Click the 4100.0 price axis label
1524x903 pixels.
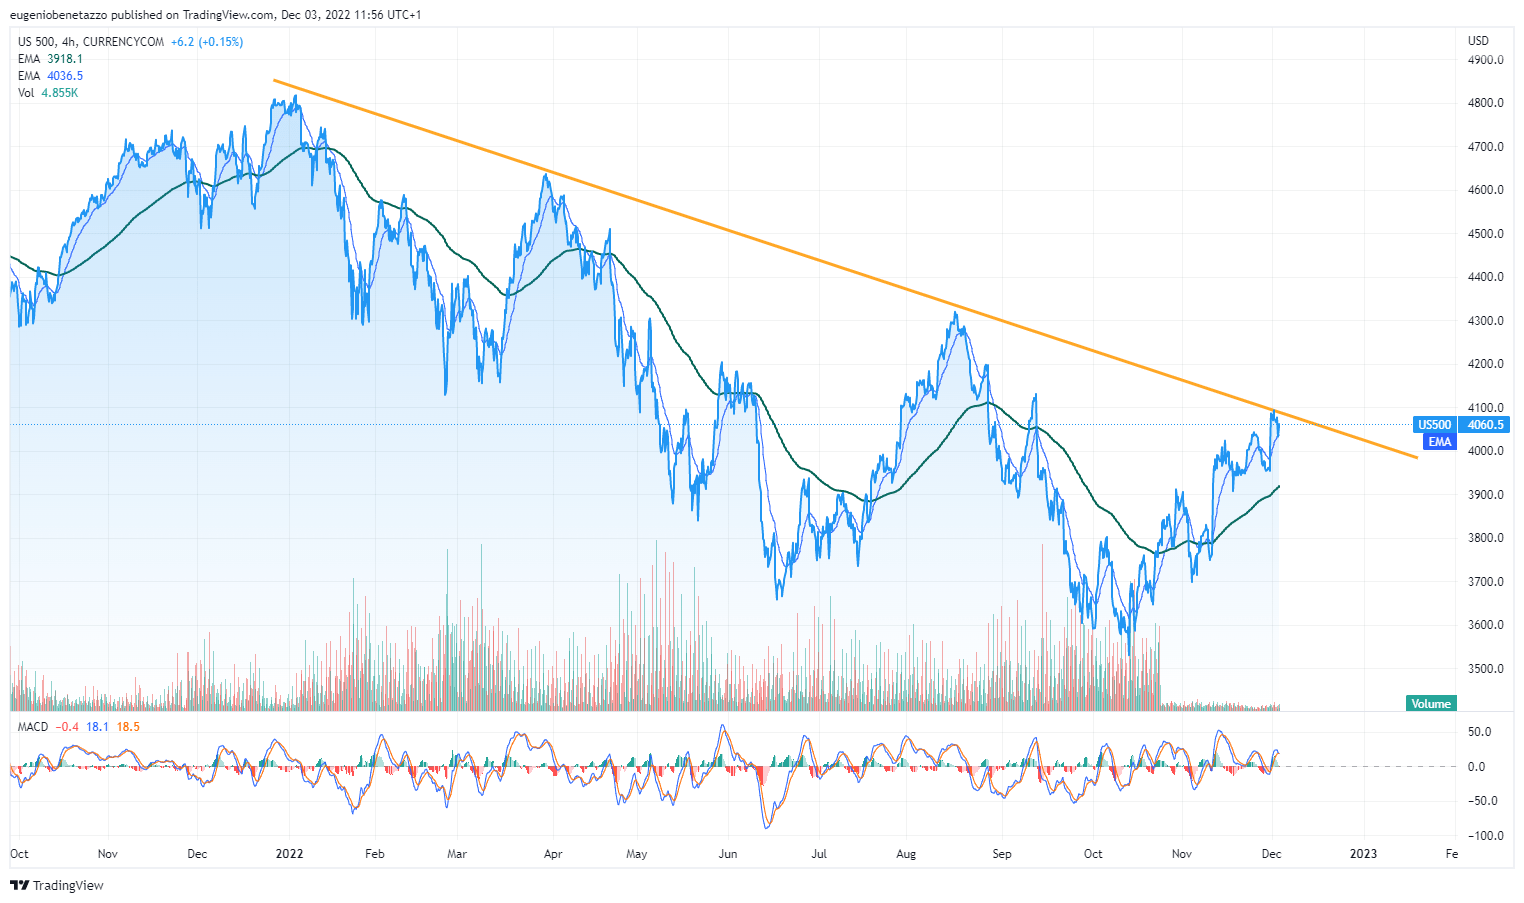1486,408
